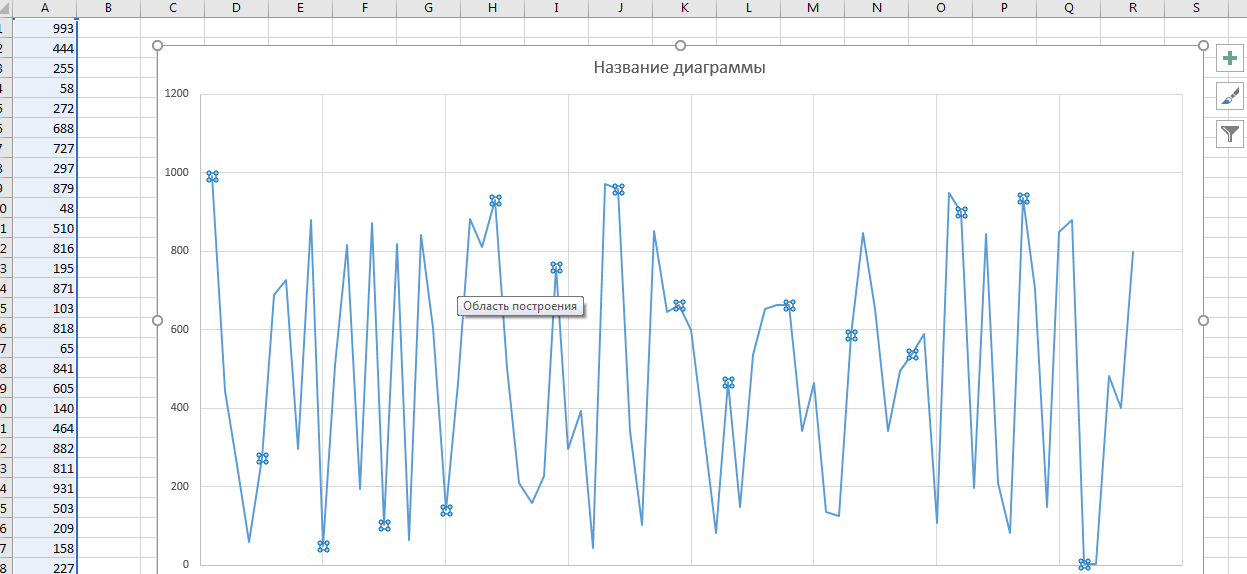This screenshot has height=574, width=1247.
Task: Click the "Область построения" tooltip area
Action: point(520,306)
